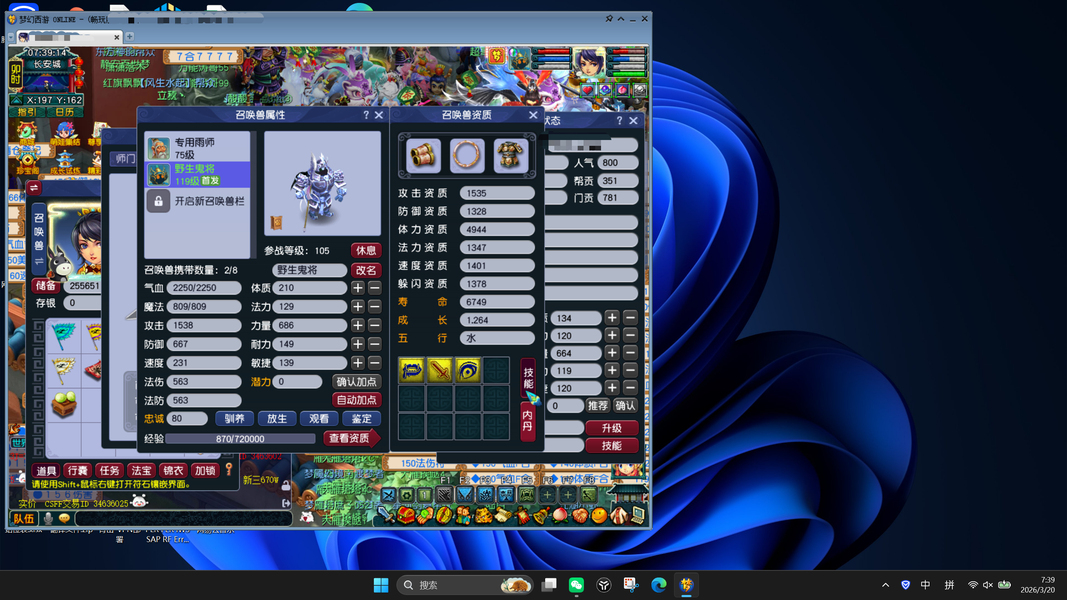Click the Windows taskbar search box
The image size is (1067, 600).
[x=465, y=585]
